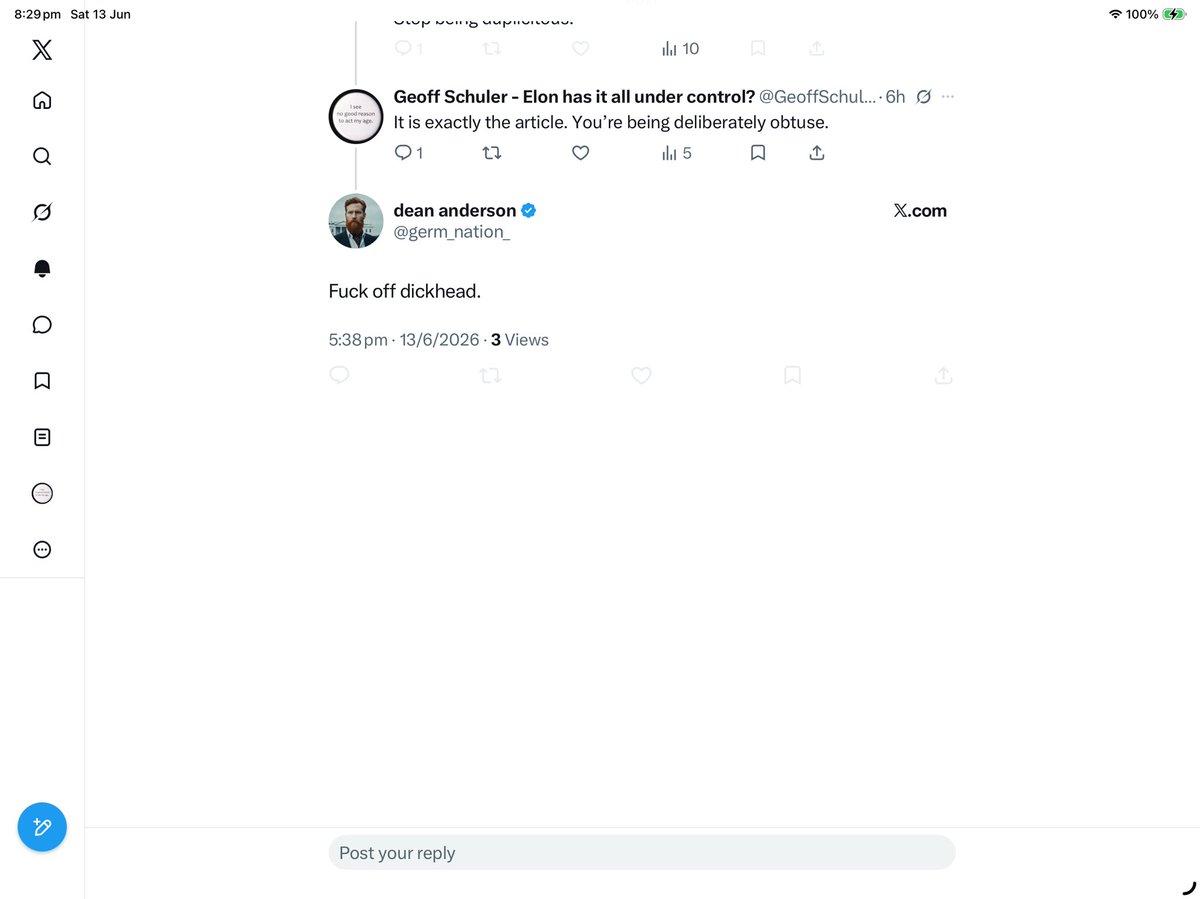Like Geoff Schuler's reply
The height and width of the screenshot is (899, 1200).
click(580, 153)
